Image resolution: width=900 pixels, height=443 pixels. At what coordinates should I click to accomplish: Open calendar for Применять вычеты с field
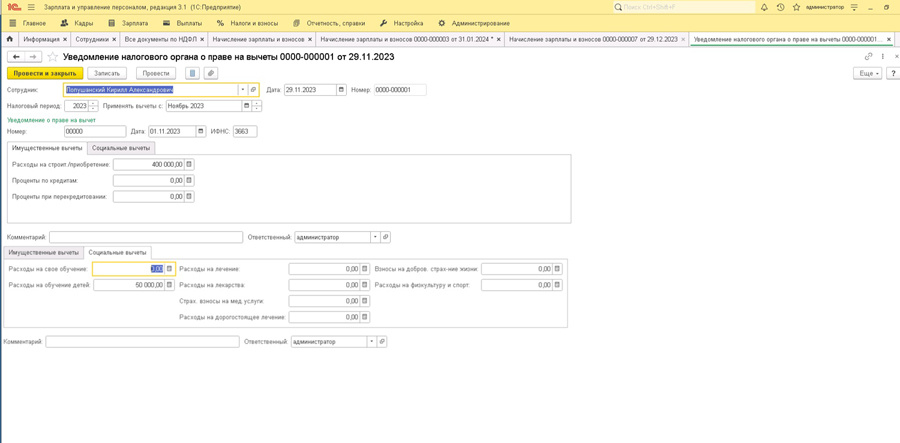click(247, 106)
